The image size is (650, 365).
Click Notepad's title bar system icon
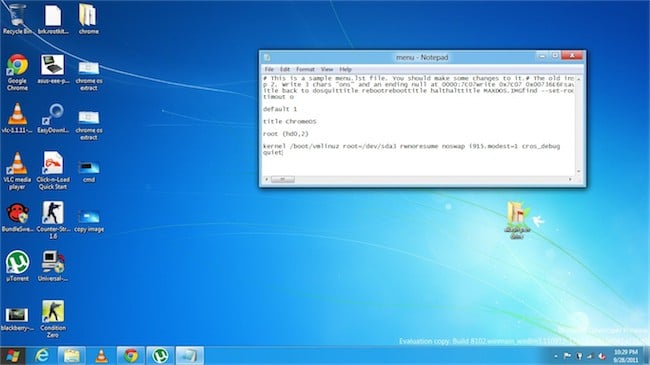(267, 58)
